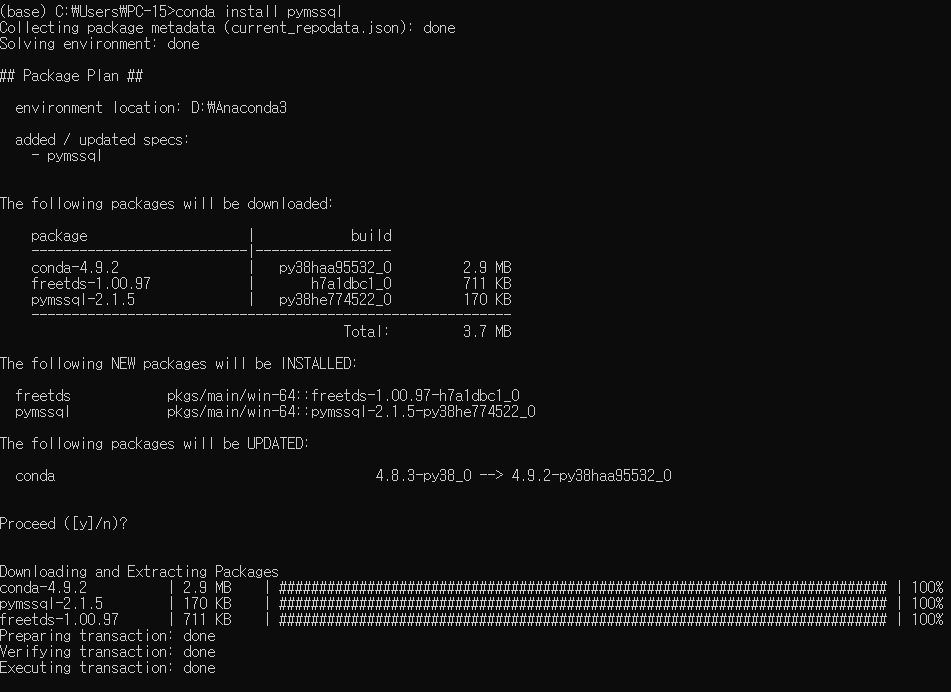
Task: Click the 'package' column header
Action: click(59, 236)
